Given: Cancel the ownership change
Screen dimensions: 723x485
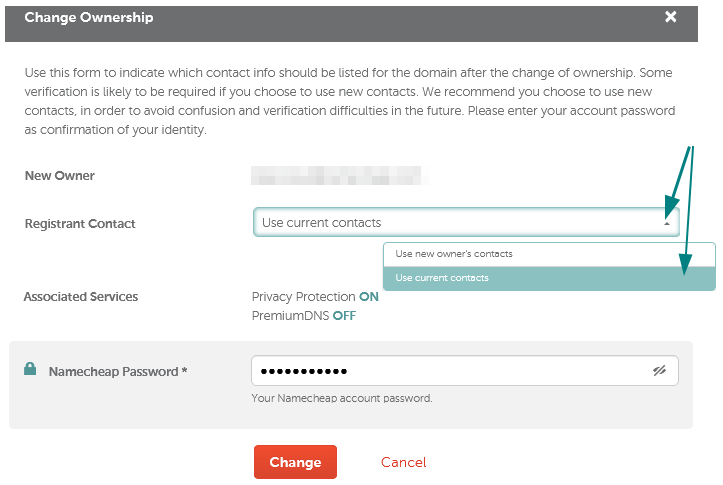Looking at the screenshot, I should pyautogui.click(x=403, y=462).
